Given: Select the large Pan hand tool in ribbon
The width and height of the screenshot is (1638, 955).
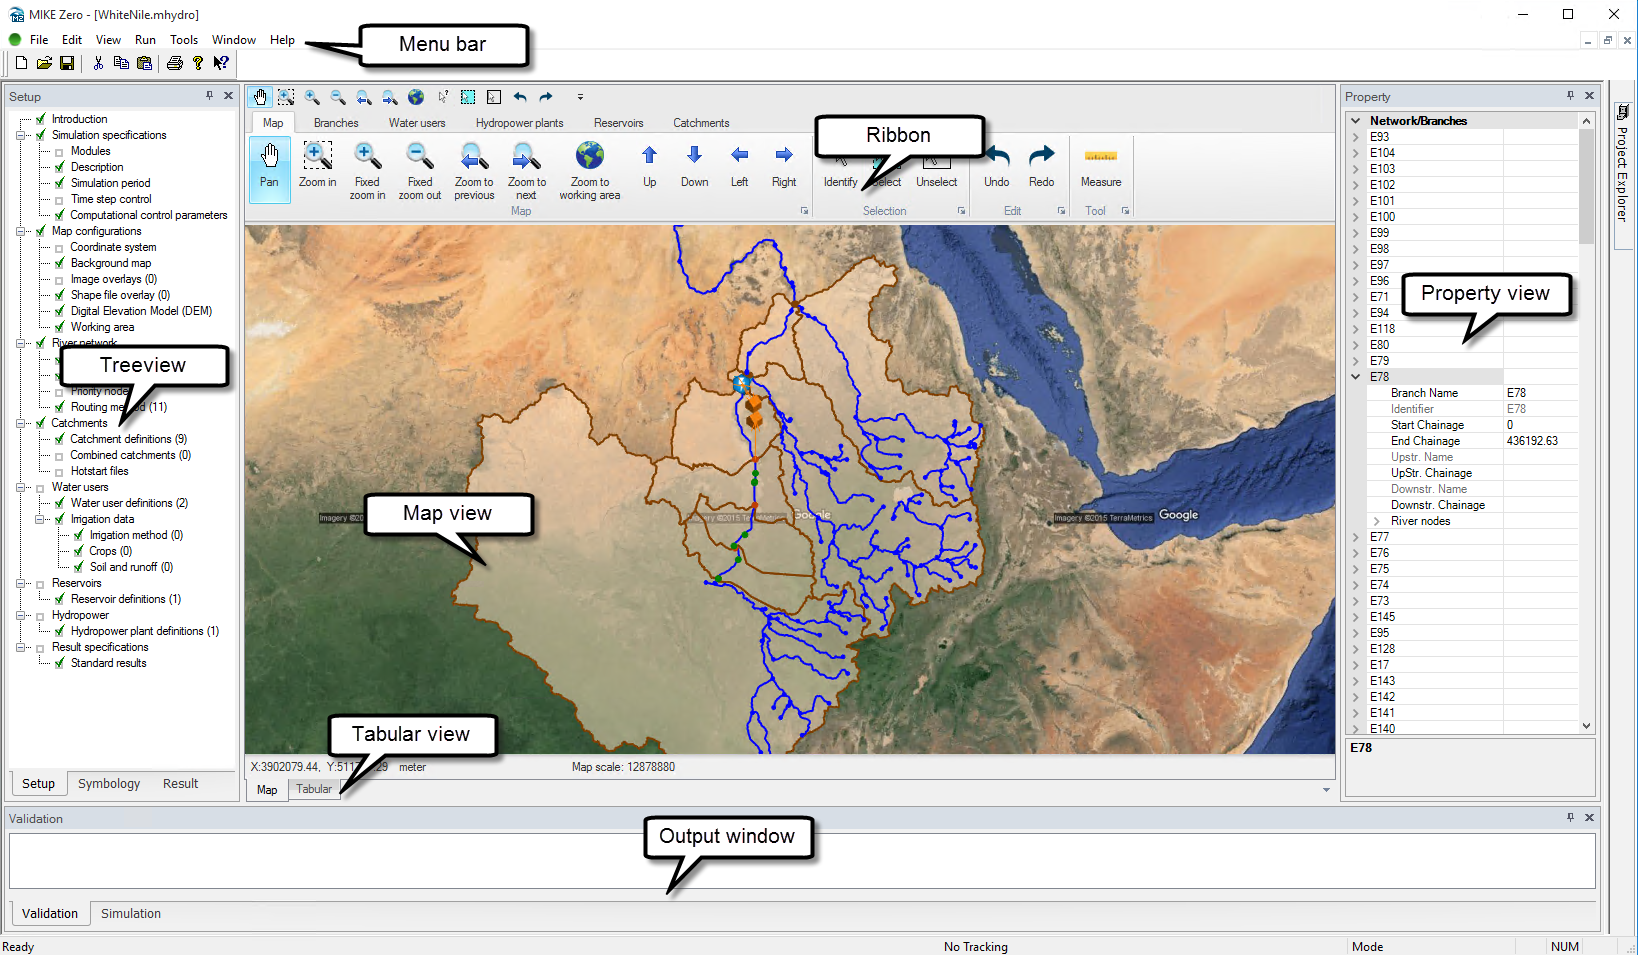Looking at the screenshot, I should [x=269, y=168].
